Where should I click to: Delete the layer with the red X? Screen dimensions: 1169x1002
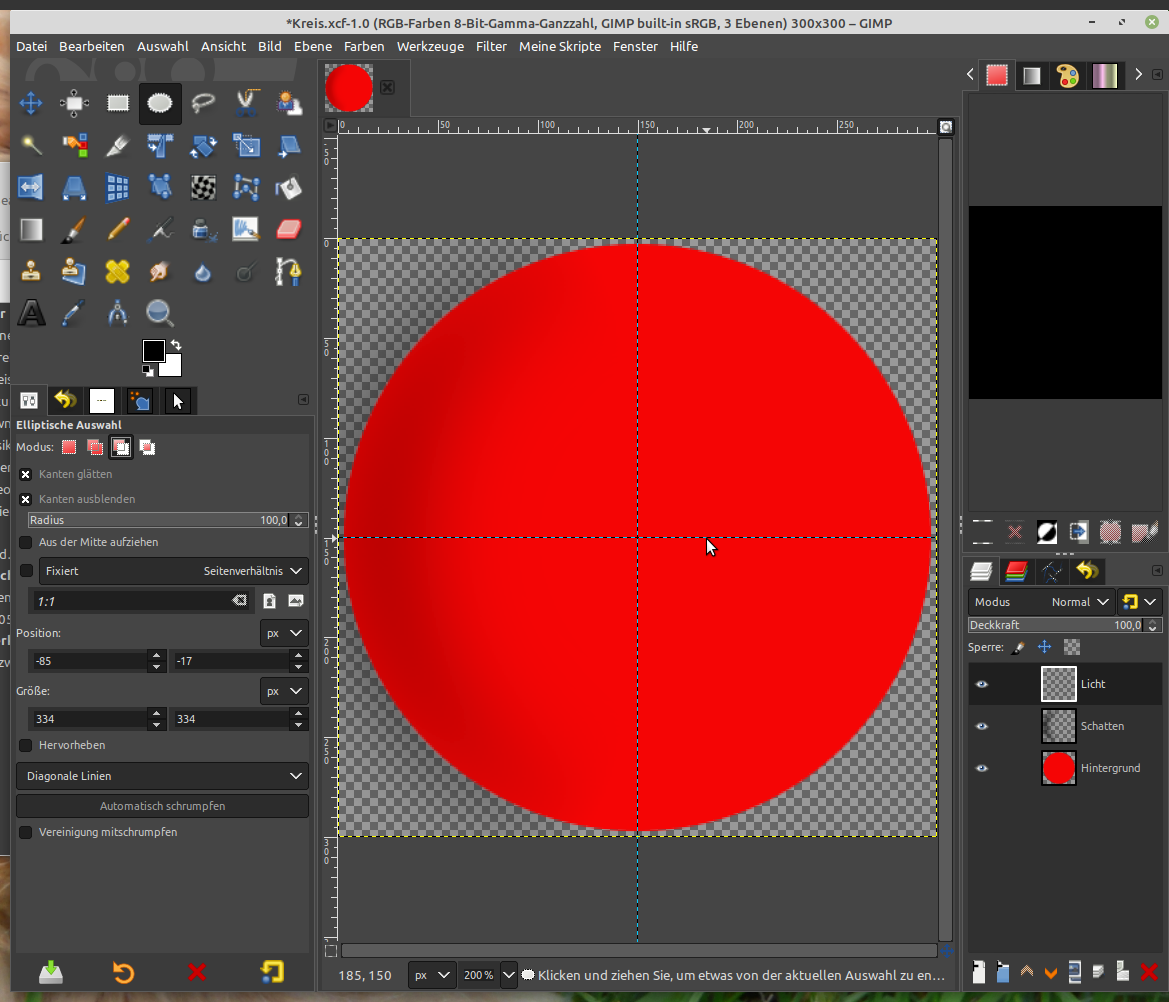[1149, 971]
